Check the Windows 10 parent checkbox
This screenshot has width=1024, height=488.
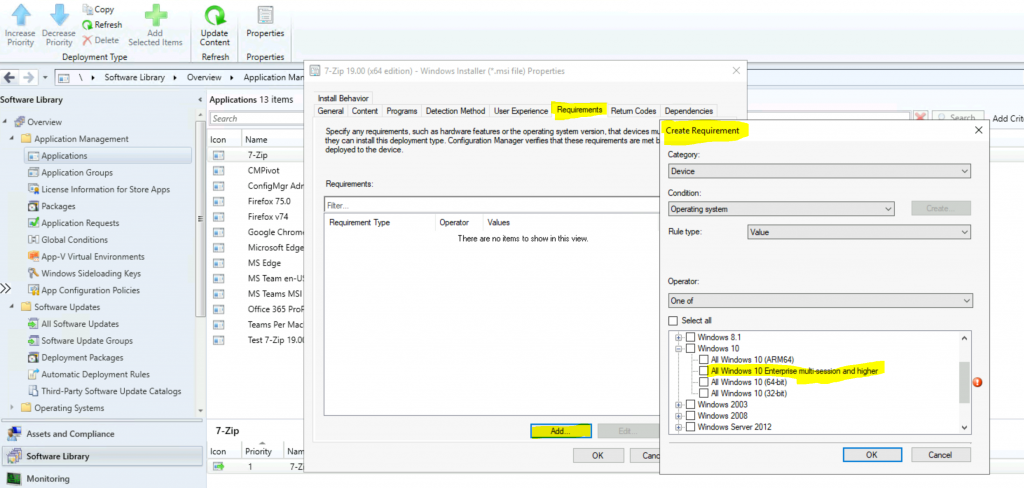pos(690,349)
